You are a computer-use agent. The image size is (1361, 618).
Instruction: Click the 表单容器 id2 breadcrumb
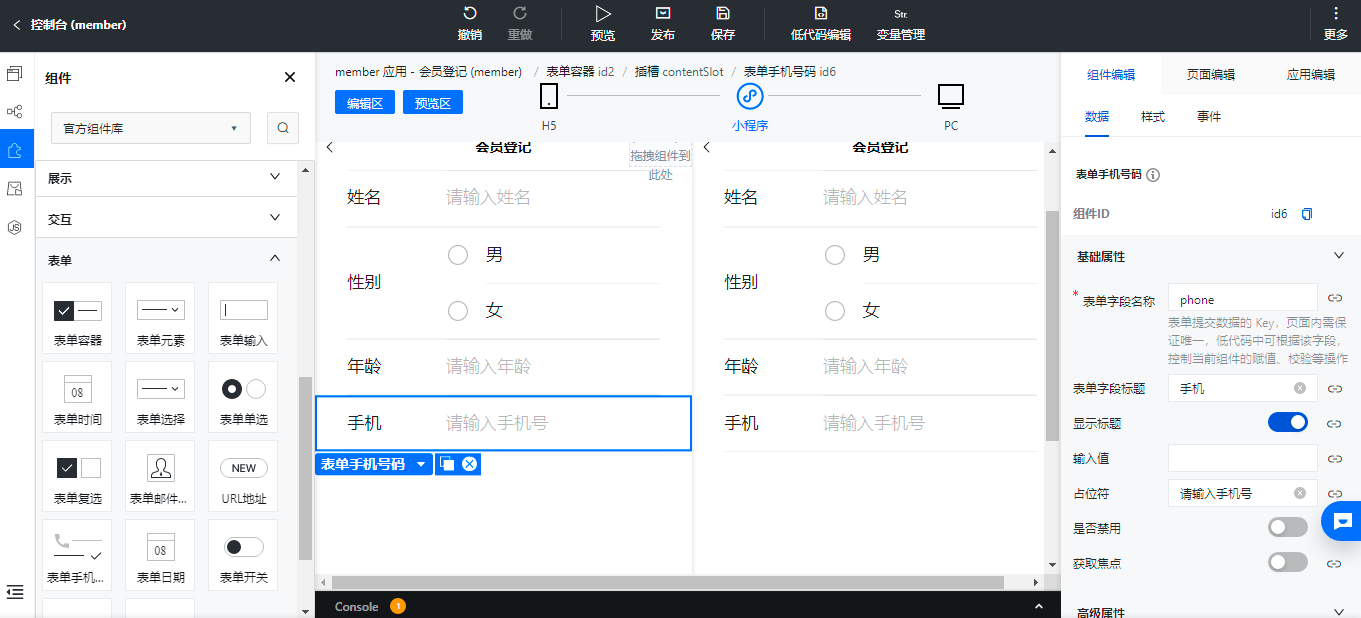580,72
